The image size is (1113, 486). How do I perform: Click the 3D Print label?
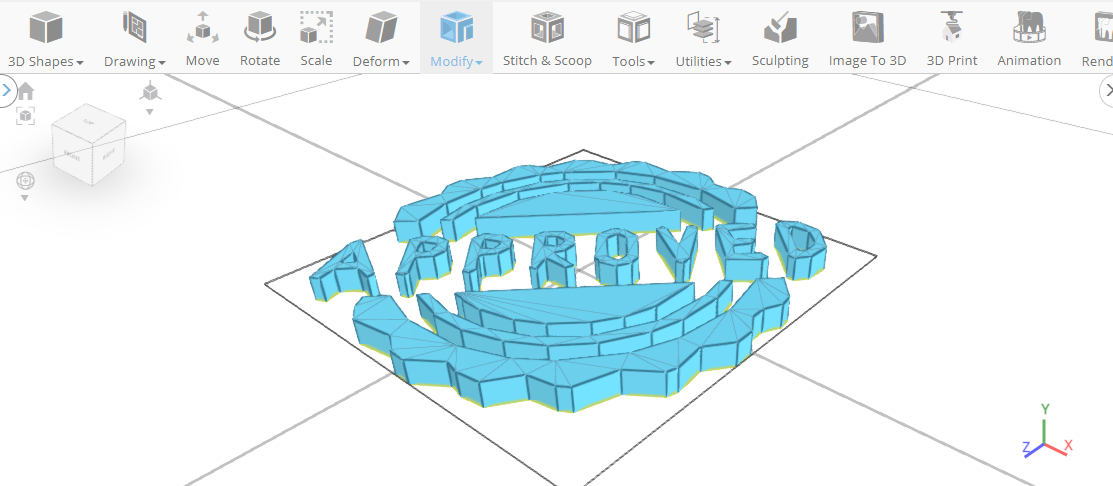tap(952, 61)
